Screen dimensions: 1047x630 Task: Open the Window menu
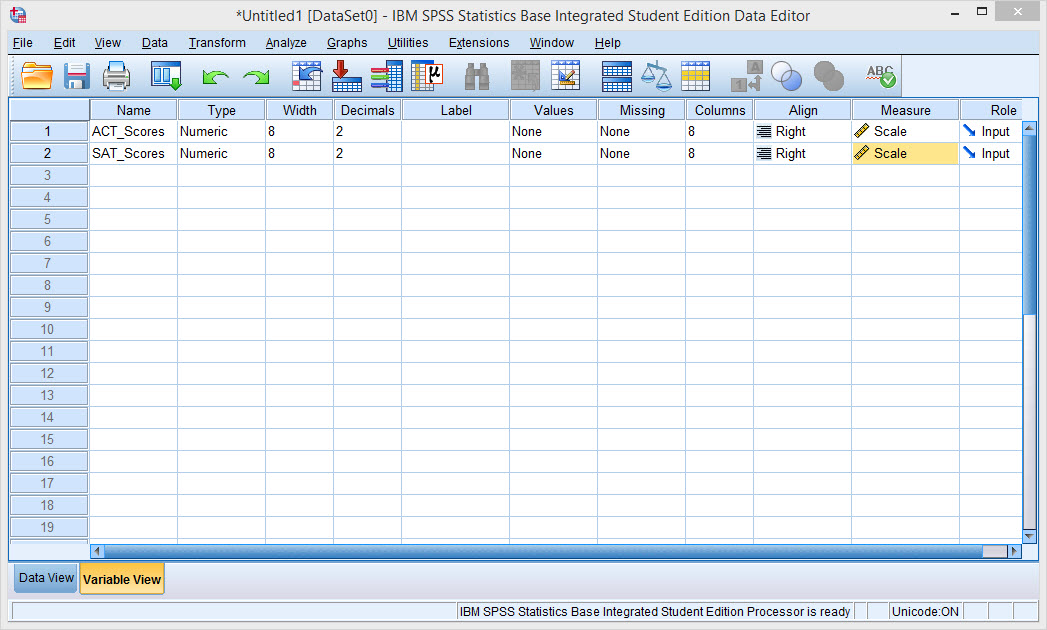click(x=552, y=43)
